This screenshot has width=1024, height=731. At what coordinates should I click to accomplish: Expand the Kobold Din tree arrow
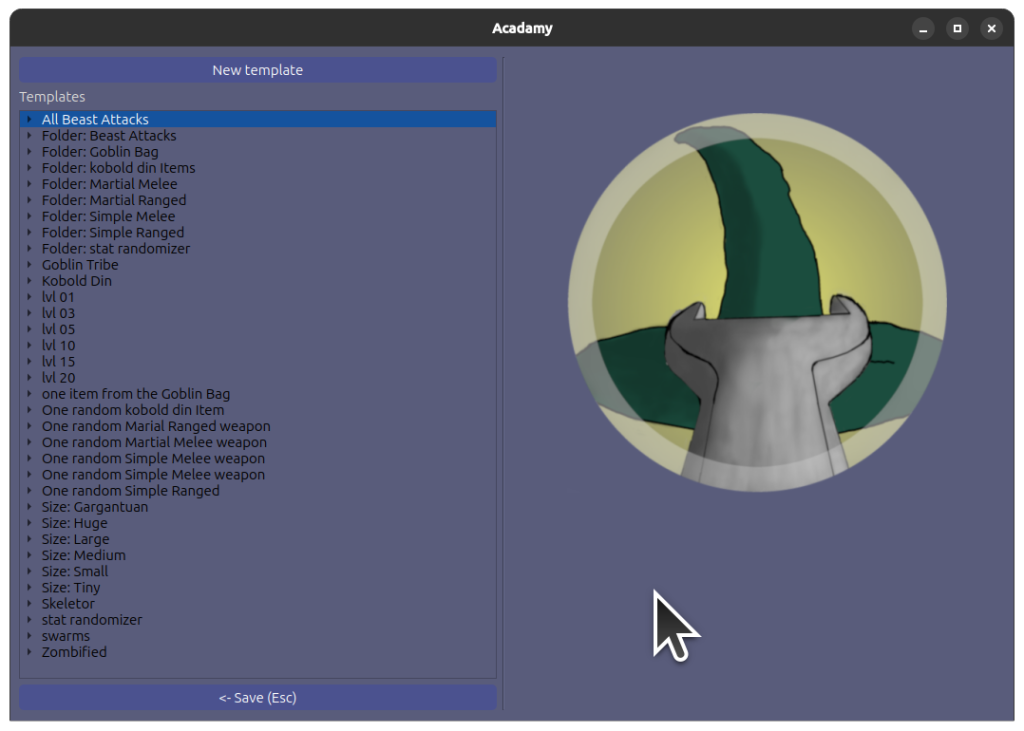30,281
